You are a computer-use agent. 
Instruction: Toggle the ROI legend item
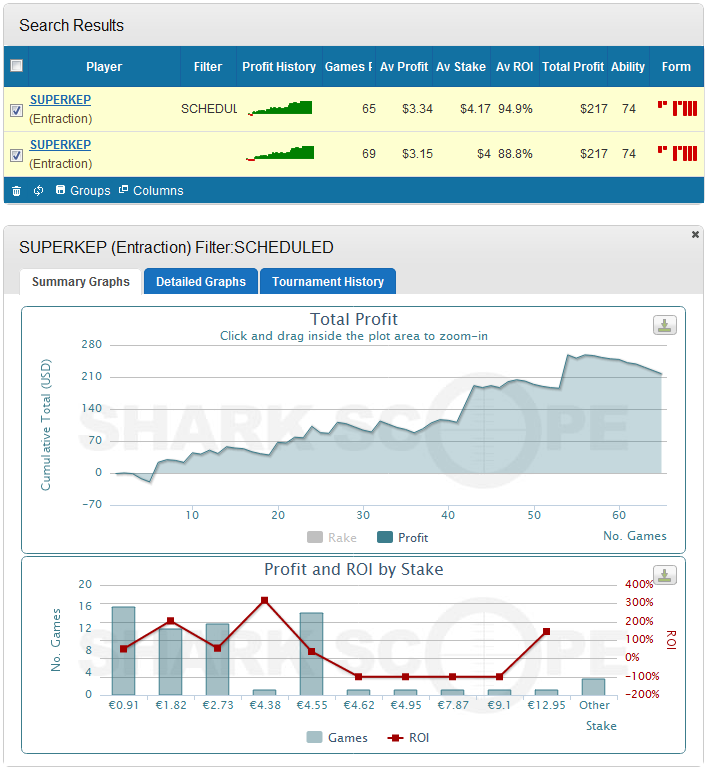[x=408, y=738]
